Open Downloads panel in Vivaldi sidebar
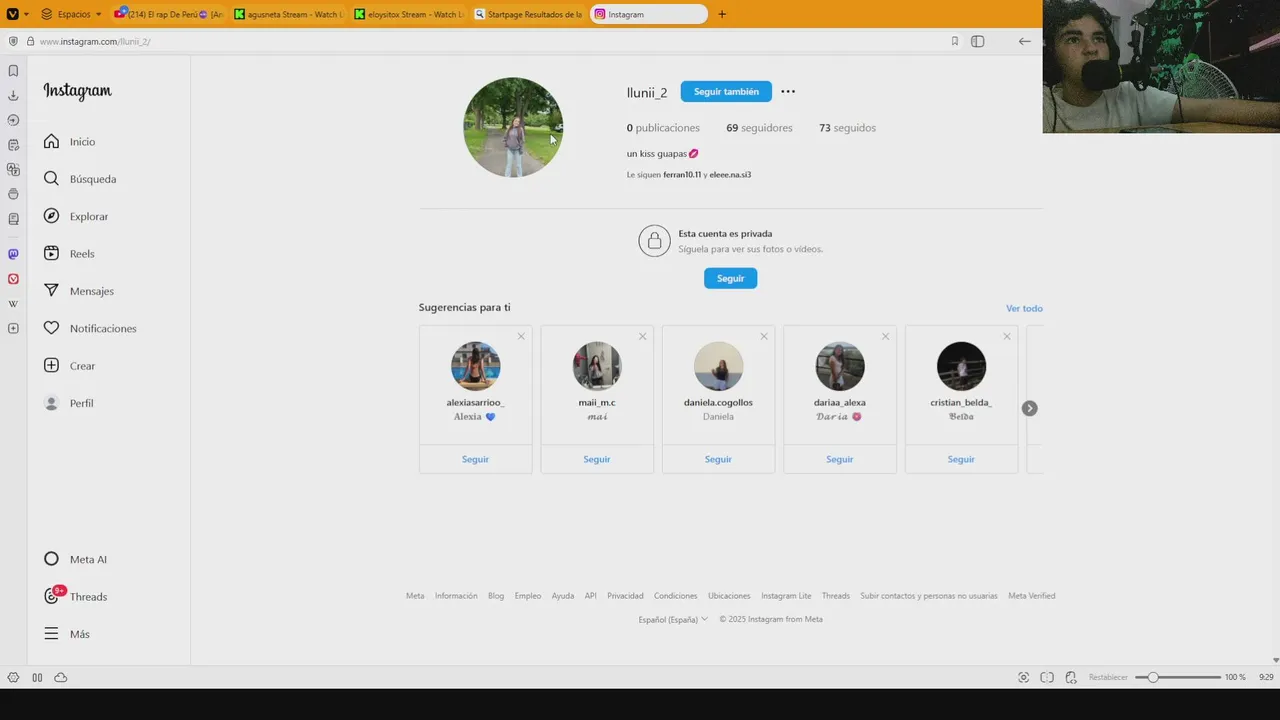 (x=13, y=96)
